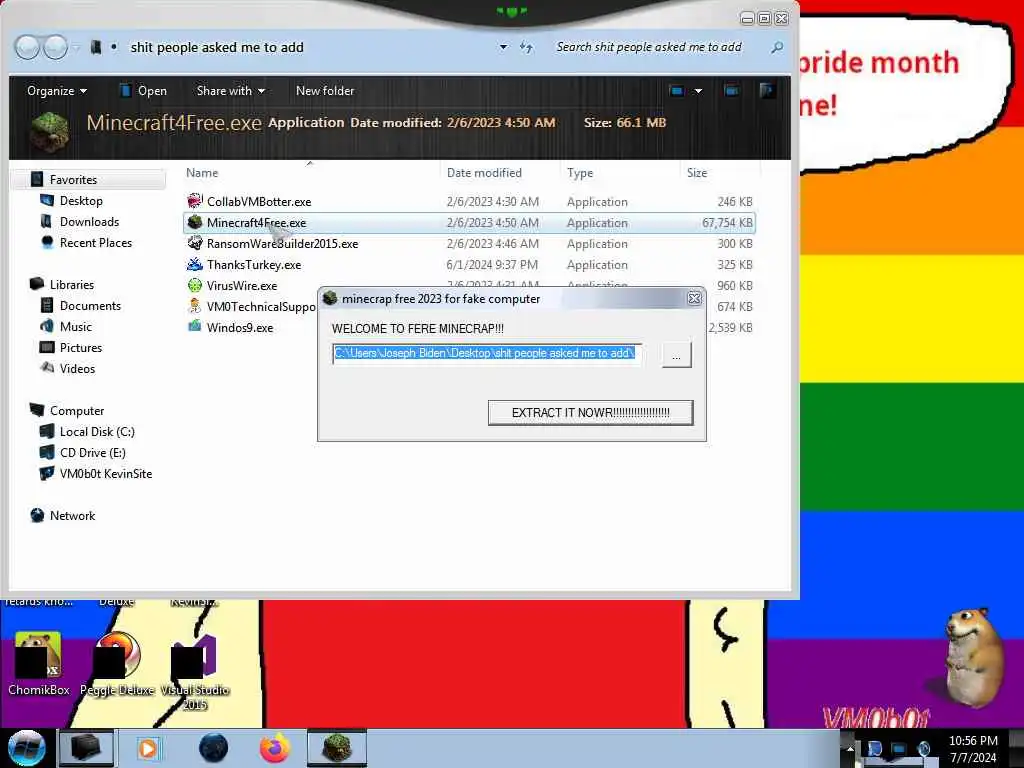Select ThanksTurkey.exe file
1024x768 pixels.
pyautogui.click(x=469, y=264)
